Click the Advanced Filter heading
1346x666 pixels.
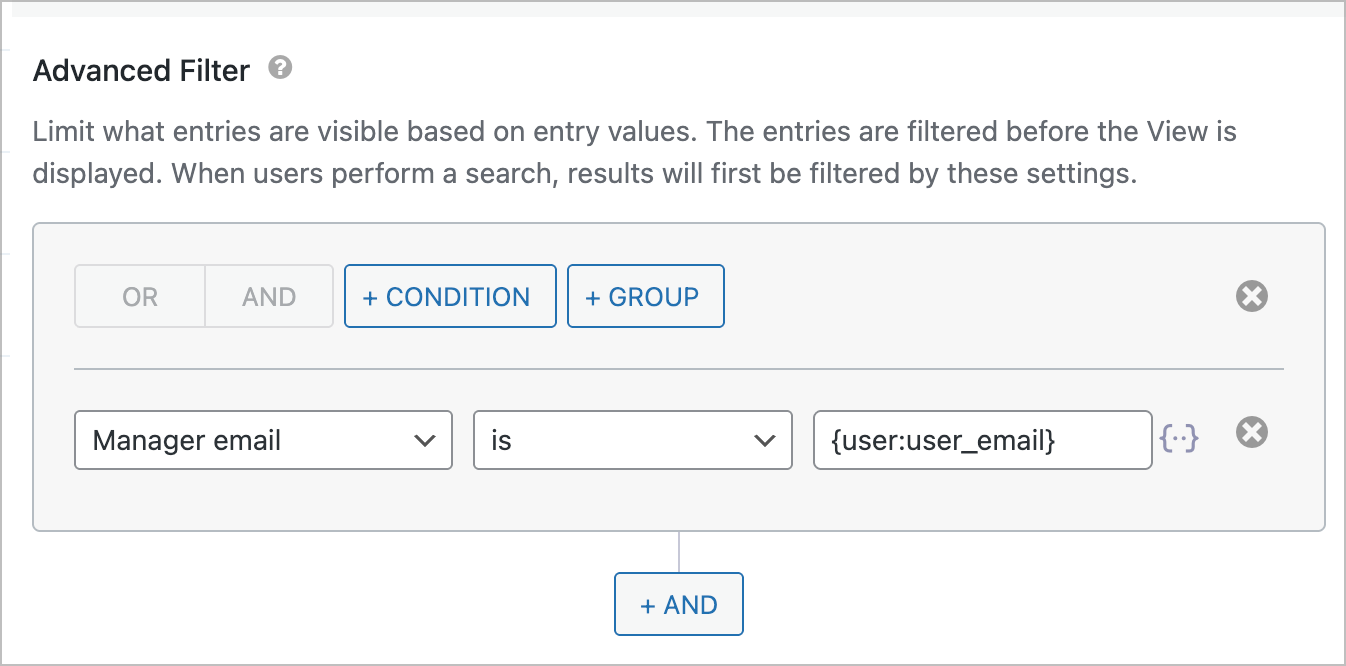pyautogui.click(x=141, y=70)
